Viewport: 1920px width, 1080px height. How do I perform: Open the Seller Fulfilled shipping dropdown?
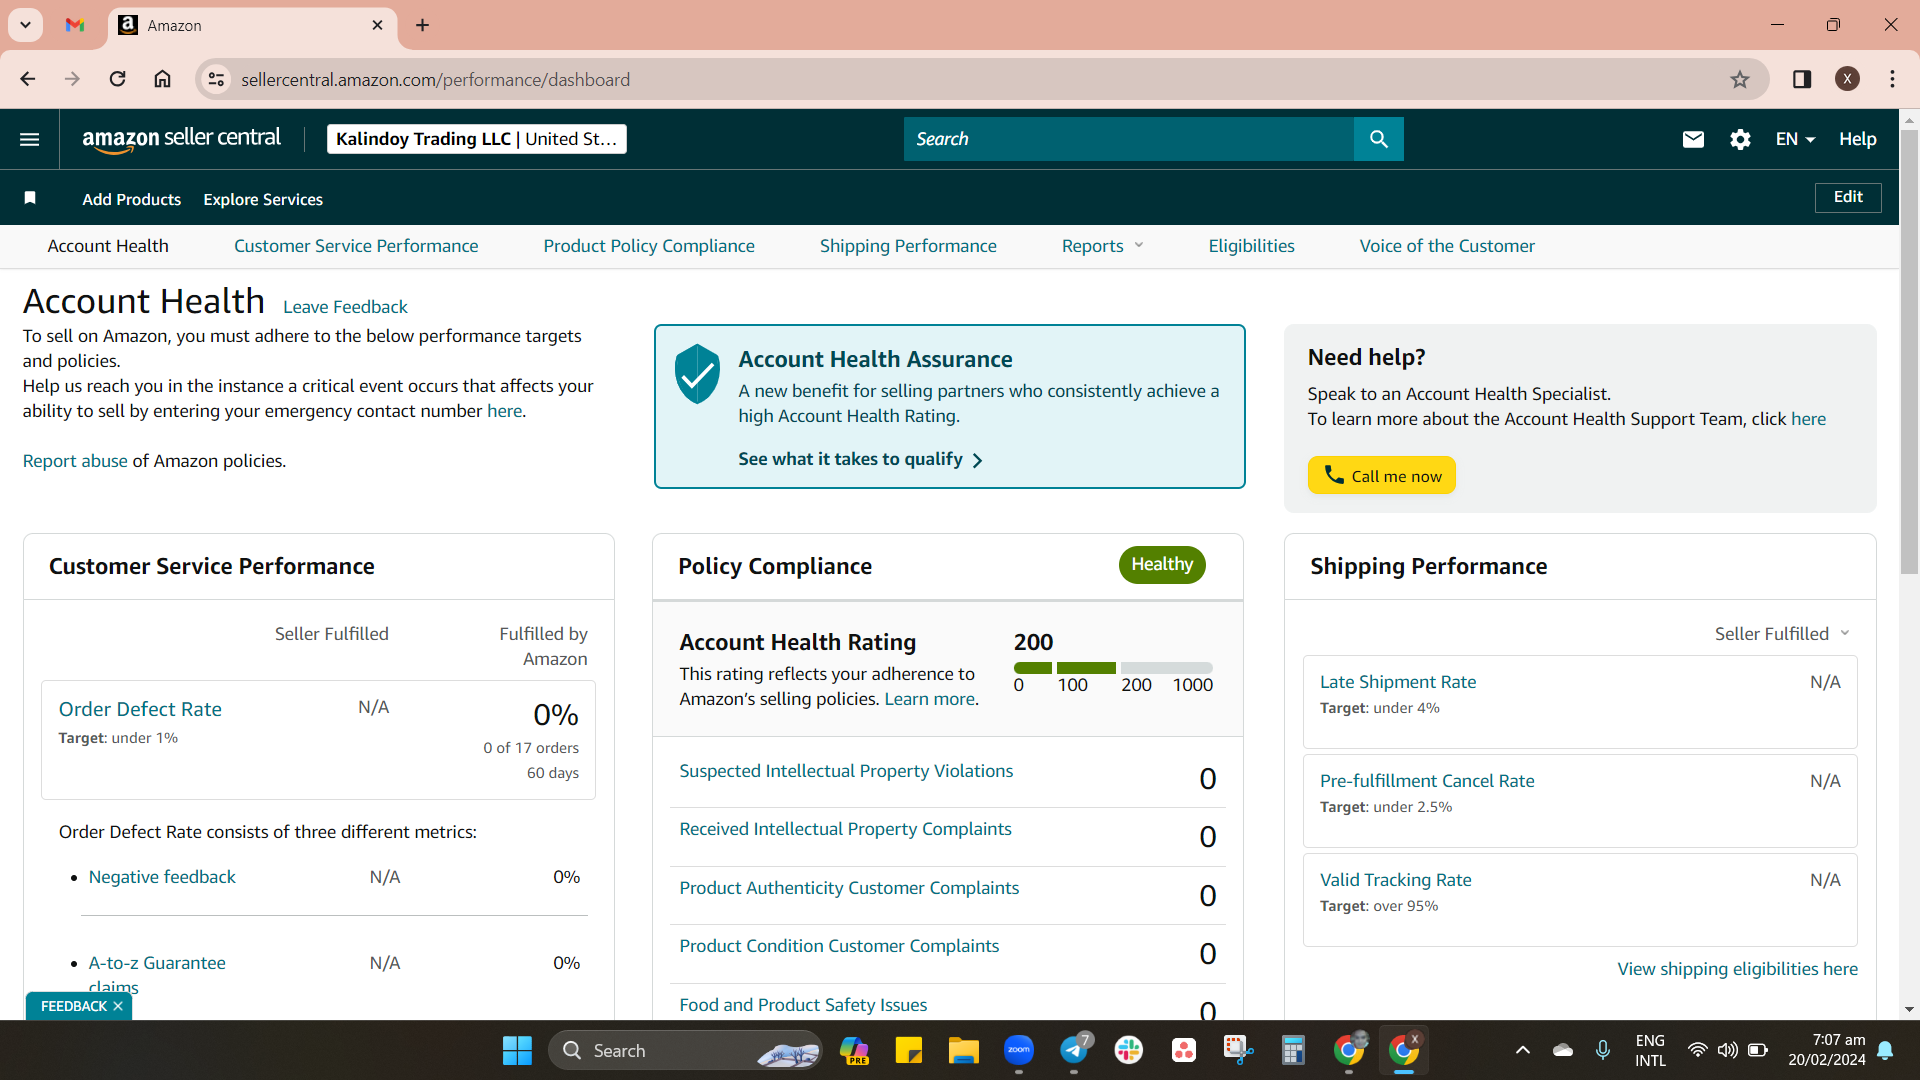[x=1782, y=634]
